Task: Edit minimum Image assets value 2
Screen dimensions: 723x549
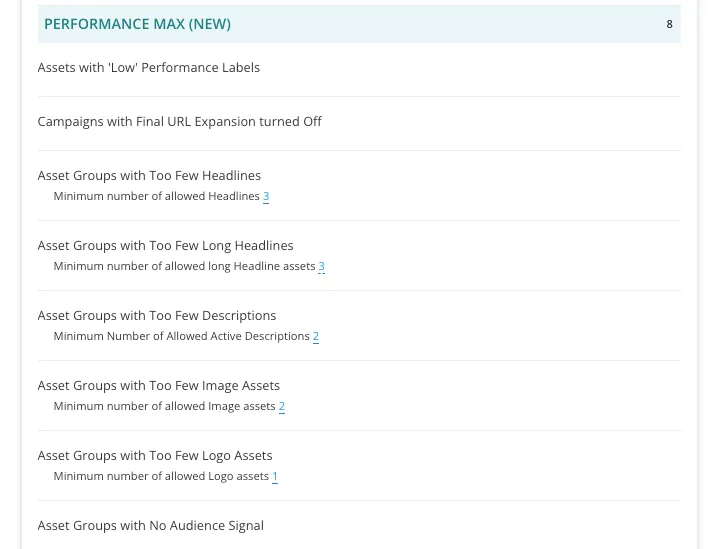Action: point(282,407)
